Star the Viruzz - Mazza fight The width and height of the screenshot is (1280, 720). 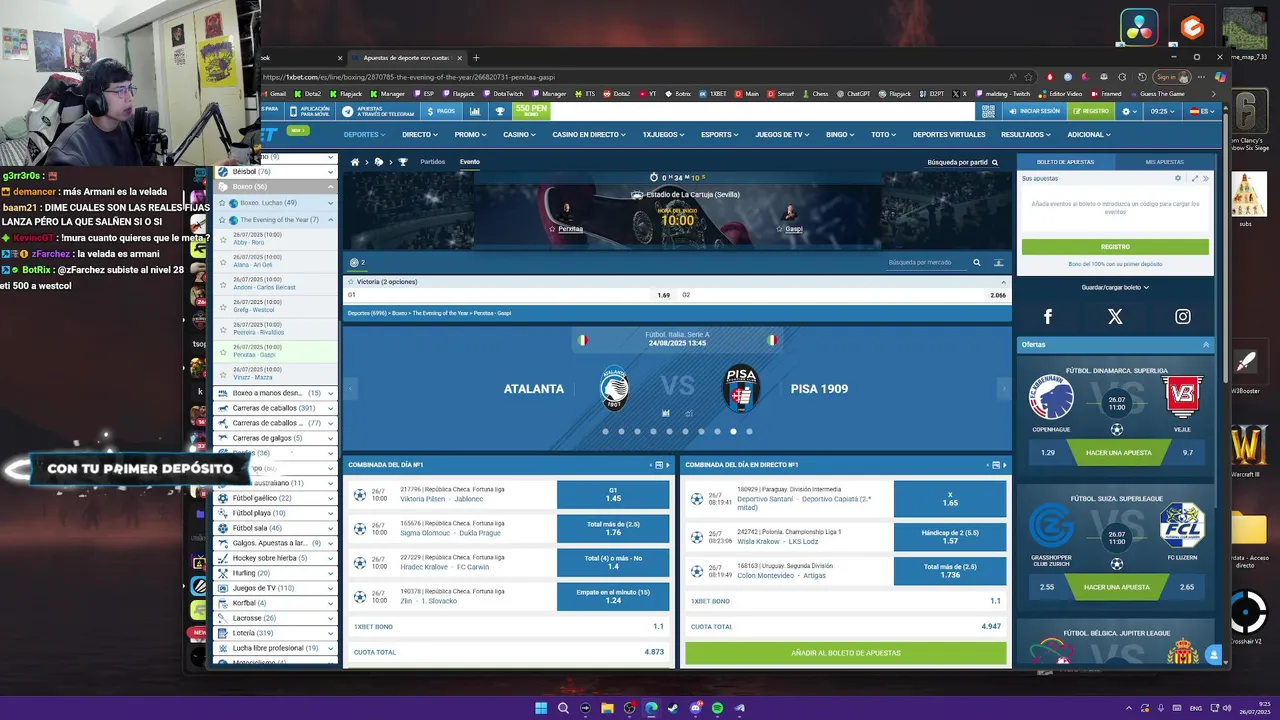click(223, 375)
